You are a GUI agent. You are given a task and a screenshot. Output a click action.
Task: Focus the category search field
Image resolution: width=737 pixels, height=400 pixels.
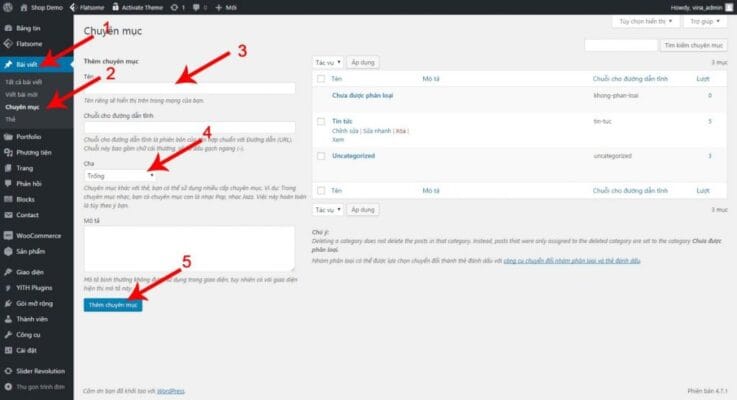[620, 45]
